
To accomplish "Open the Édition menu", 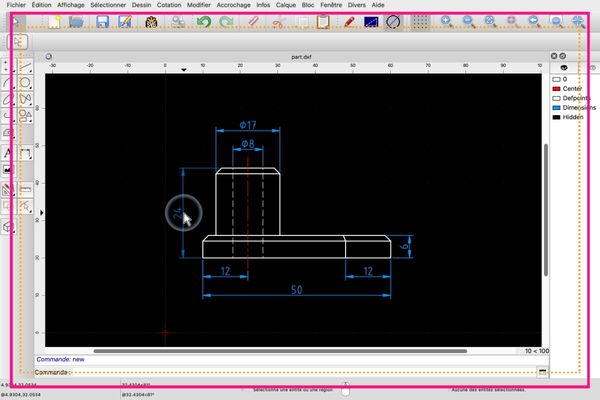I will pyautogui.click(x=41, y=5).
